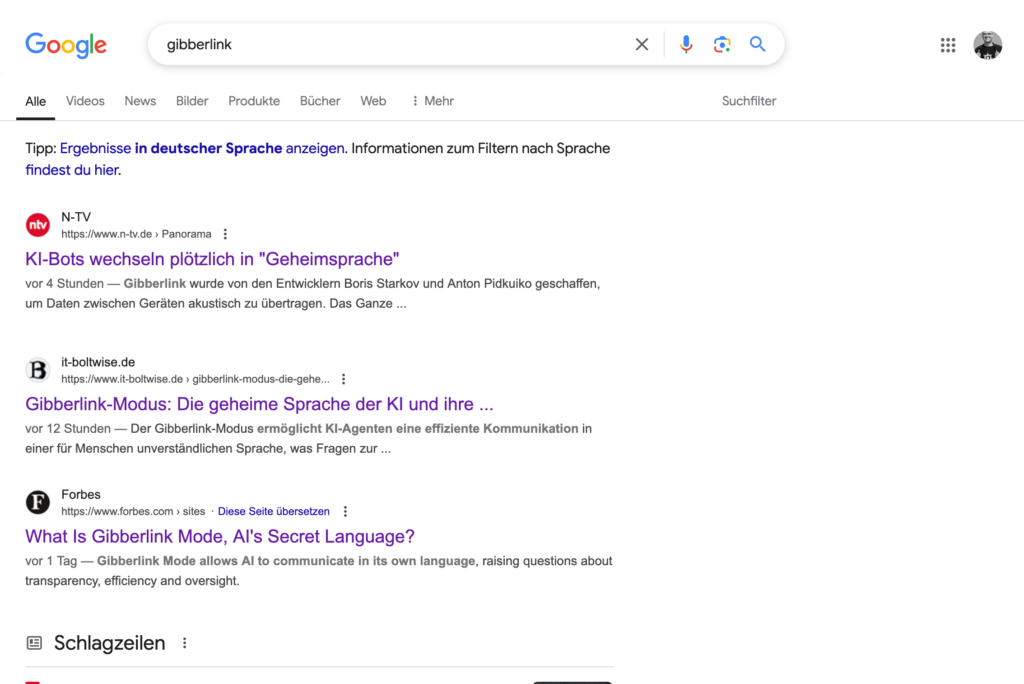Screen dimensions: 1024x684
Task: Click the Google logo
Action: tap(66, 45)
